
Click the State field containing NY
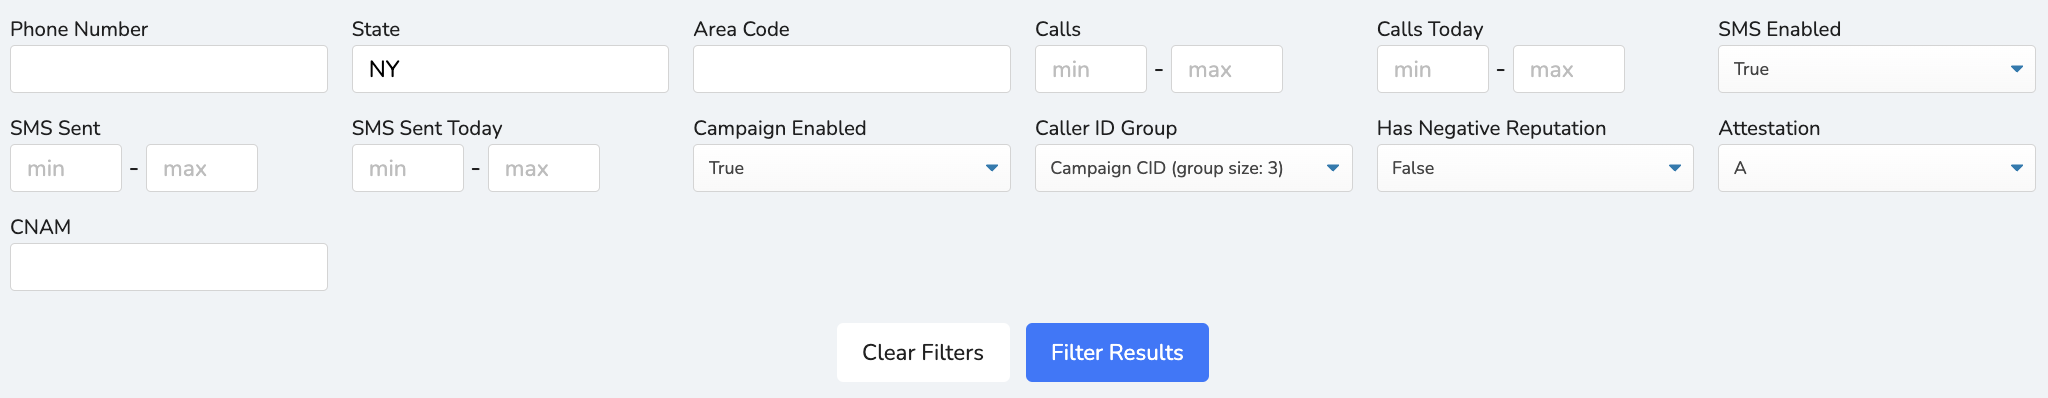tap(510, 69)
